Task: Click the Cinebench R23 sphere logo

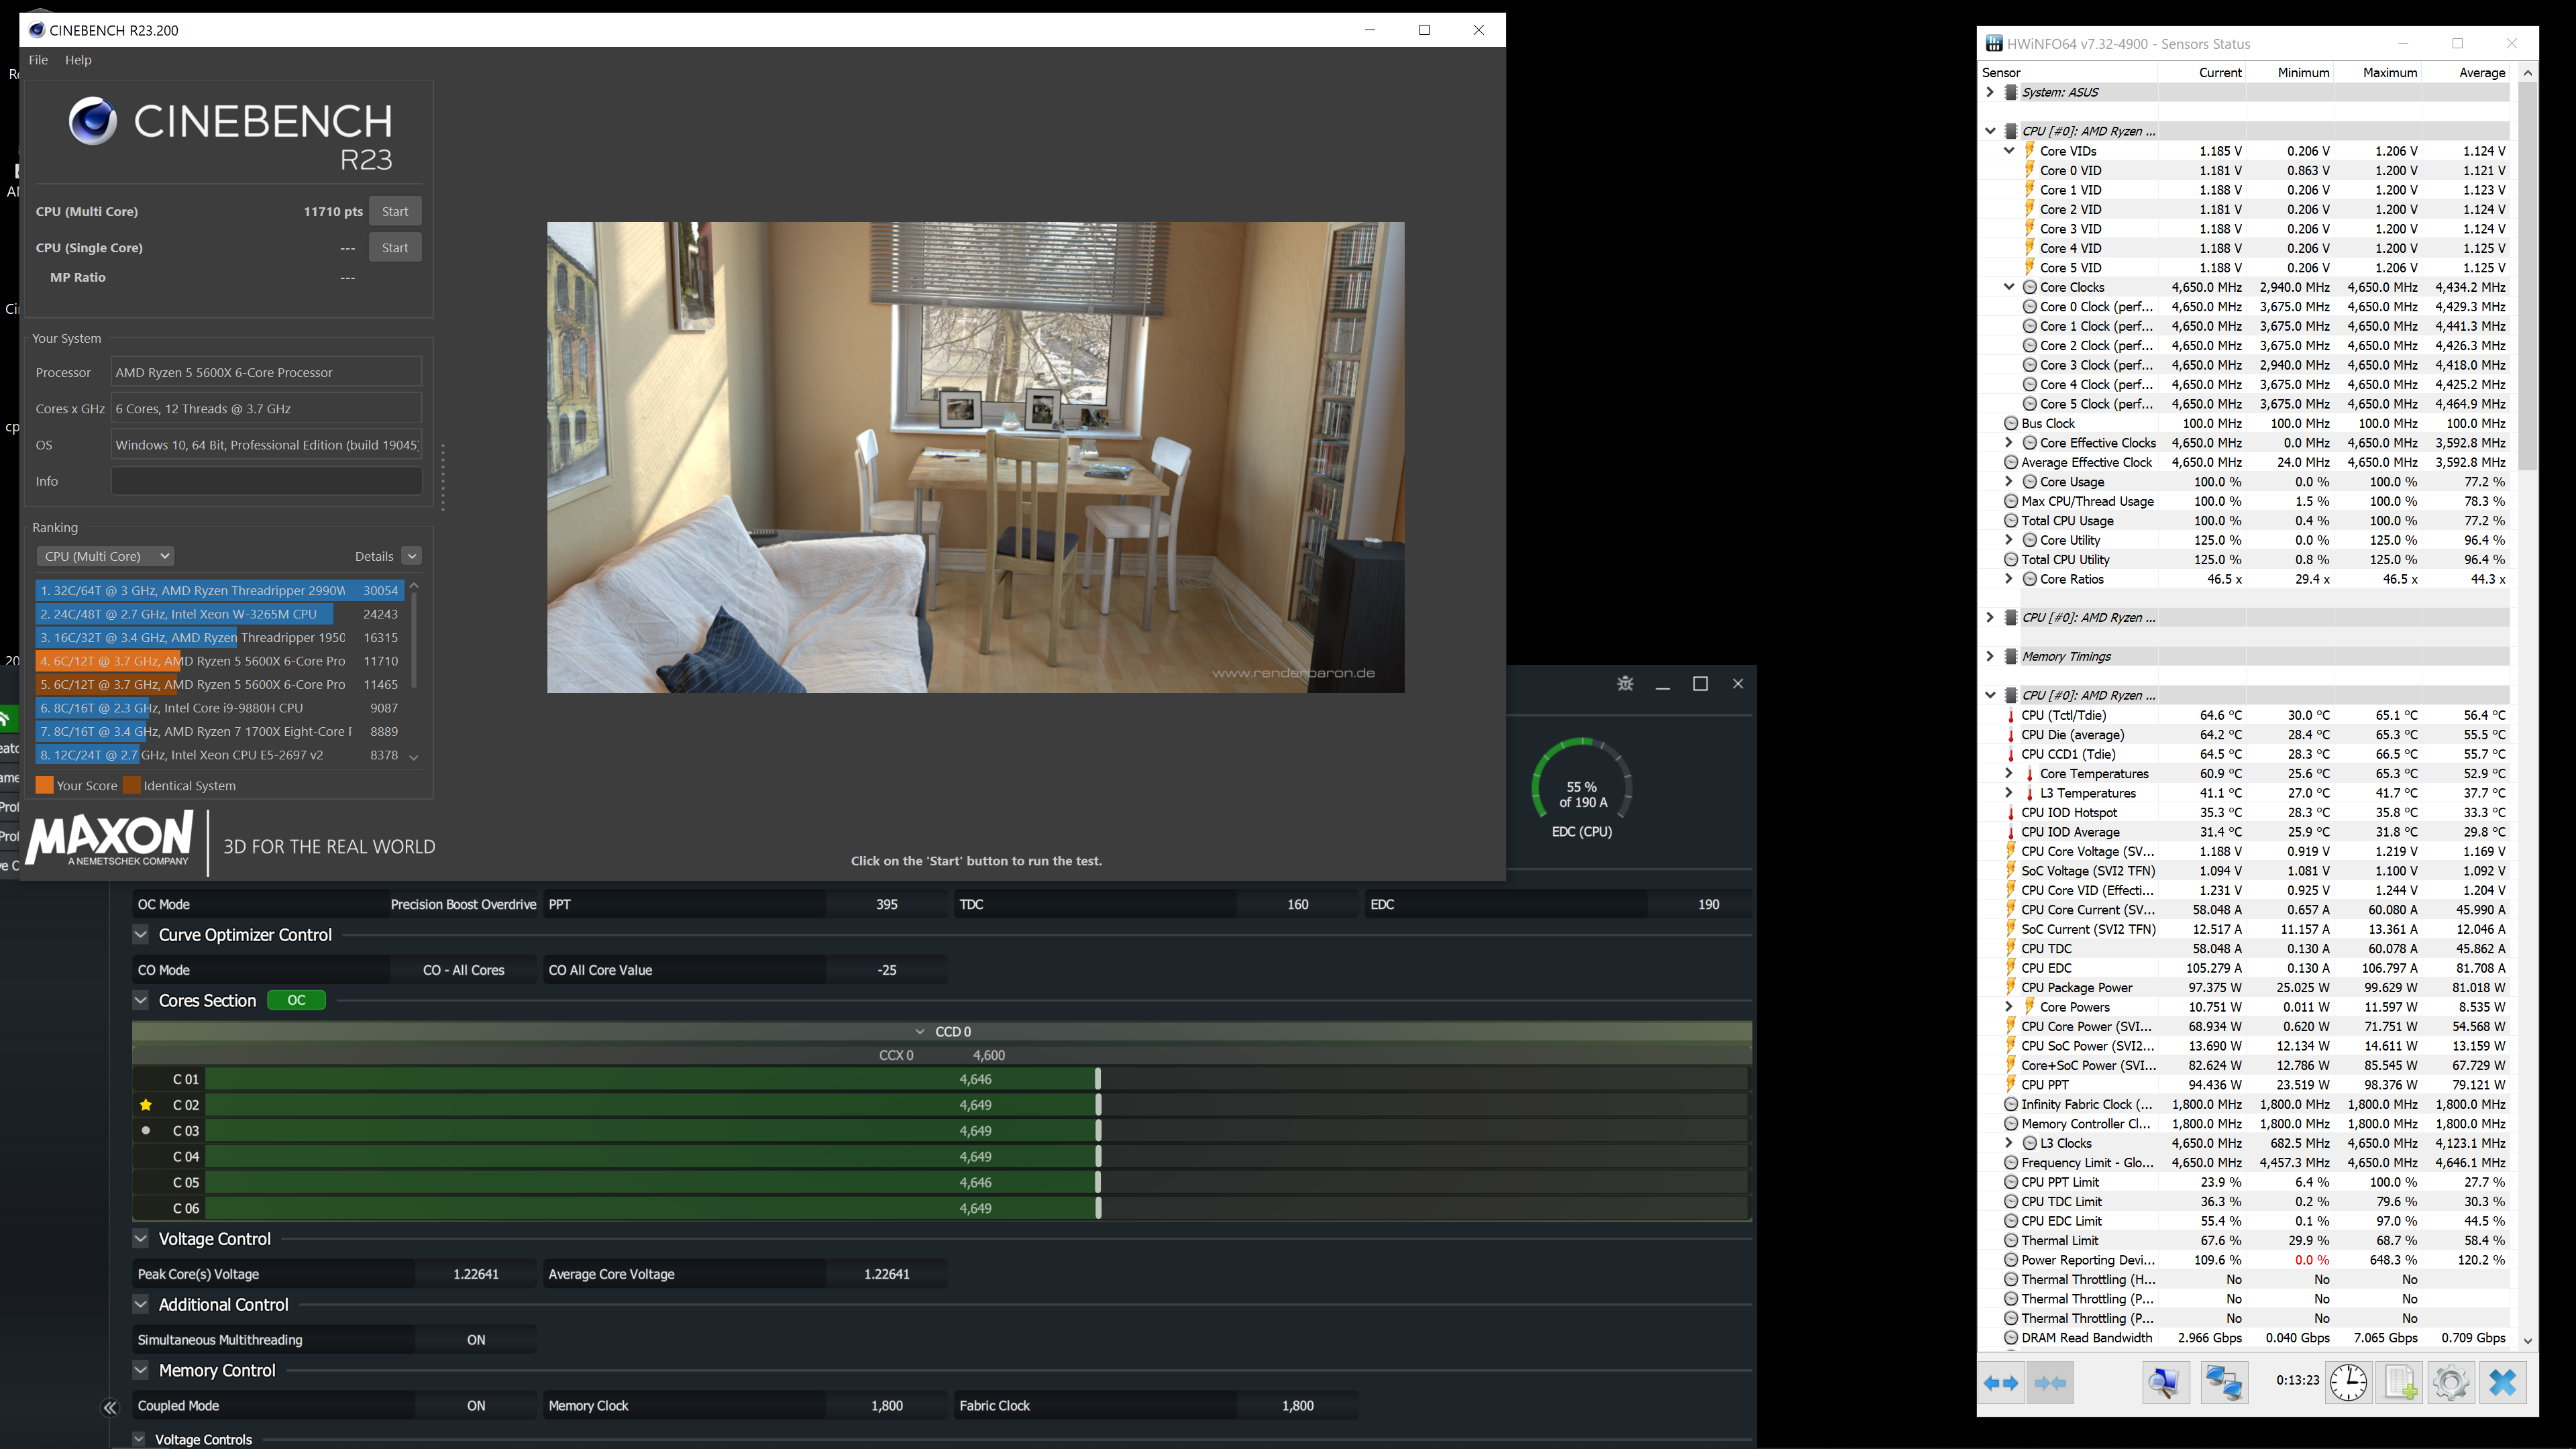Action: click(x=92, y=121)
